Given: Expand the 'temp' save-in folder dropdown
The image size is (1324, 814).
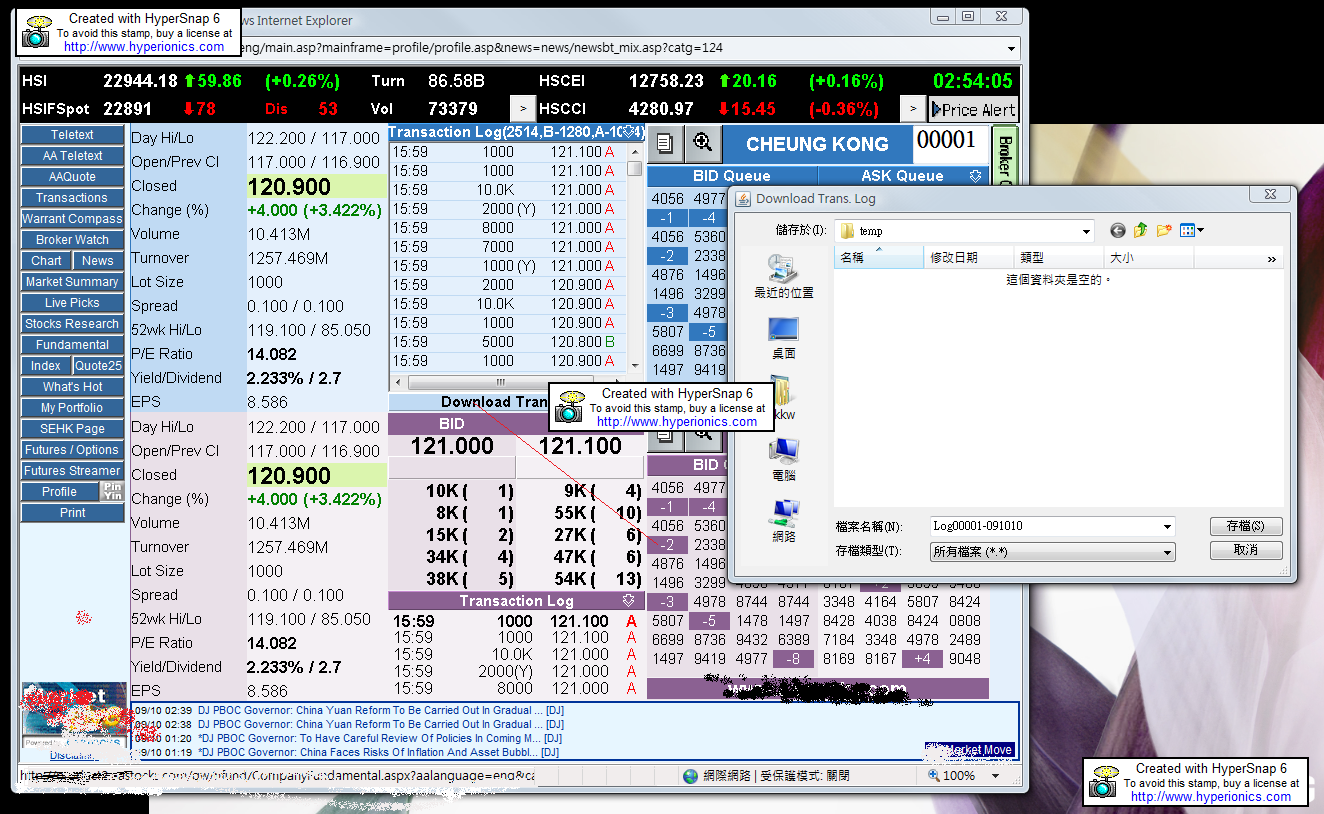Looking at the screenshot, I should click(x=1086, y=232).
